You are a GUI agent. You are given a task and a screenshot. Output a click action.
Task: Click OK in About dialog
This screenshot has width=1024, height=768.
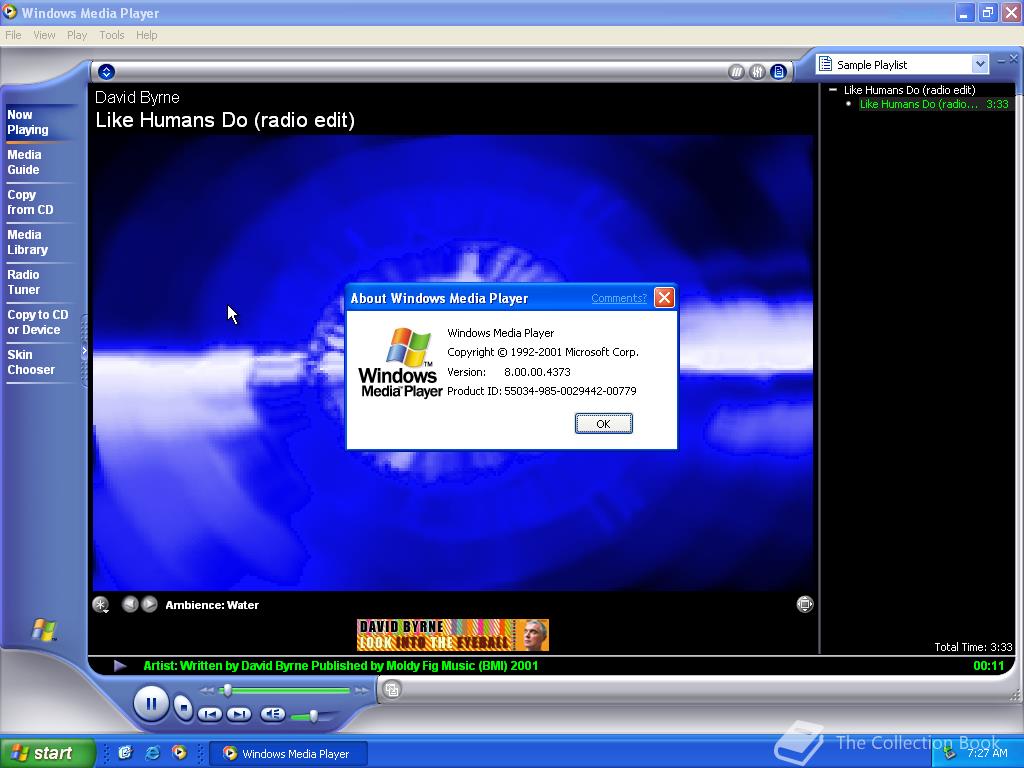603,424
